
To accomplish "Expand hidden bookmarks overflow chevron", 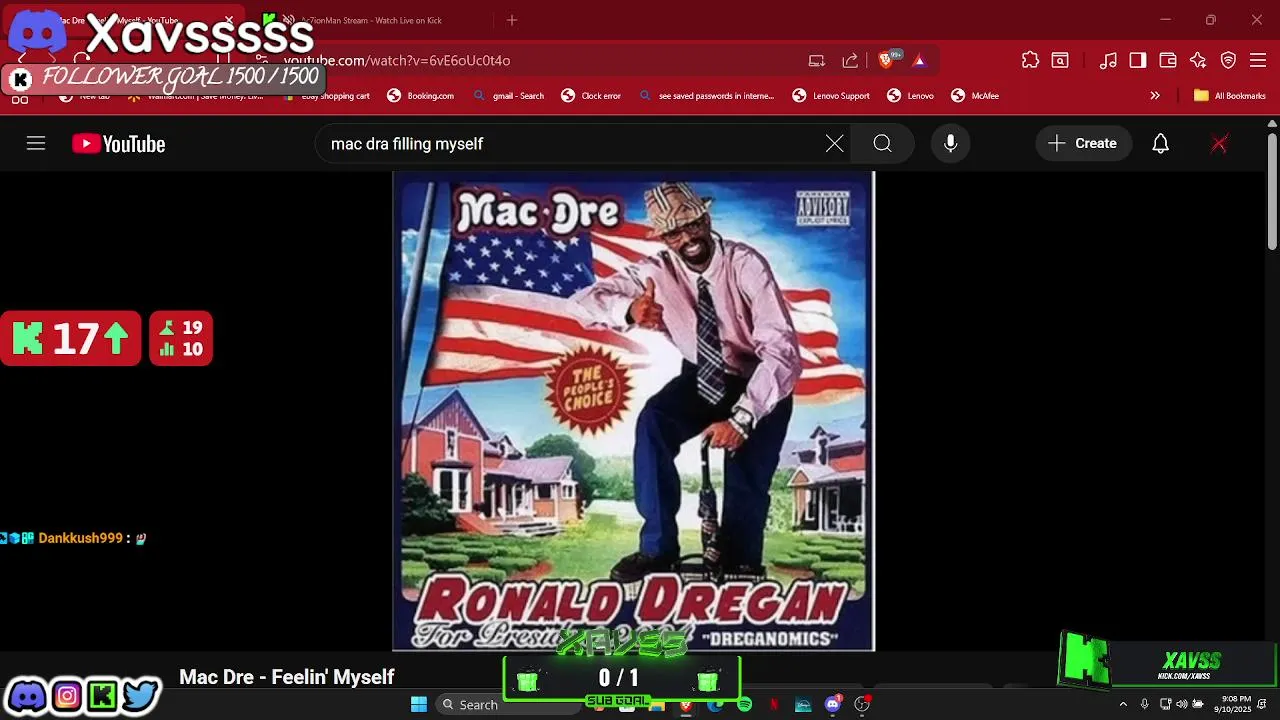I will click(x=1155, y=96).
